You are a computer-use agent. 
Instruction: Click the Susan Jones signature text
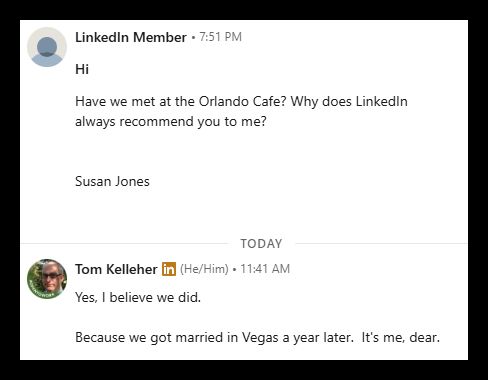pos(112,181)
